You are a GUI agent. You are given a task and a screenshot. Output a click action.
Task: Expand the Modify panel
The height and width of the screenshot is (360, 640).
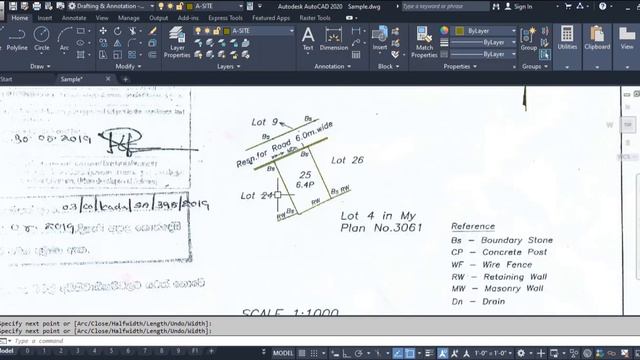(128, 67)
